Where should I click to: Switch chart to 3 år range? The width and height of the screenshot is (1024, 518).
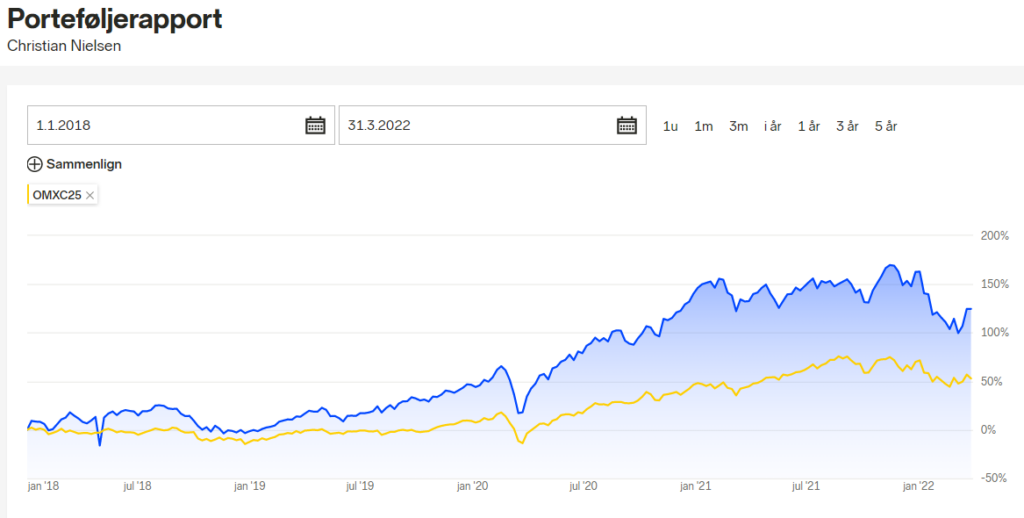[847, 126]
